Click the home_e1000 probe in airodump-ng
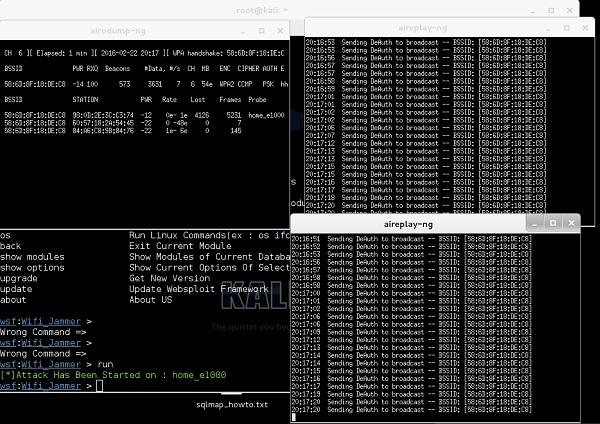Image resolution: width=600 pixels, height=424 pixels. click(x=266, y=115)
